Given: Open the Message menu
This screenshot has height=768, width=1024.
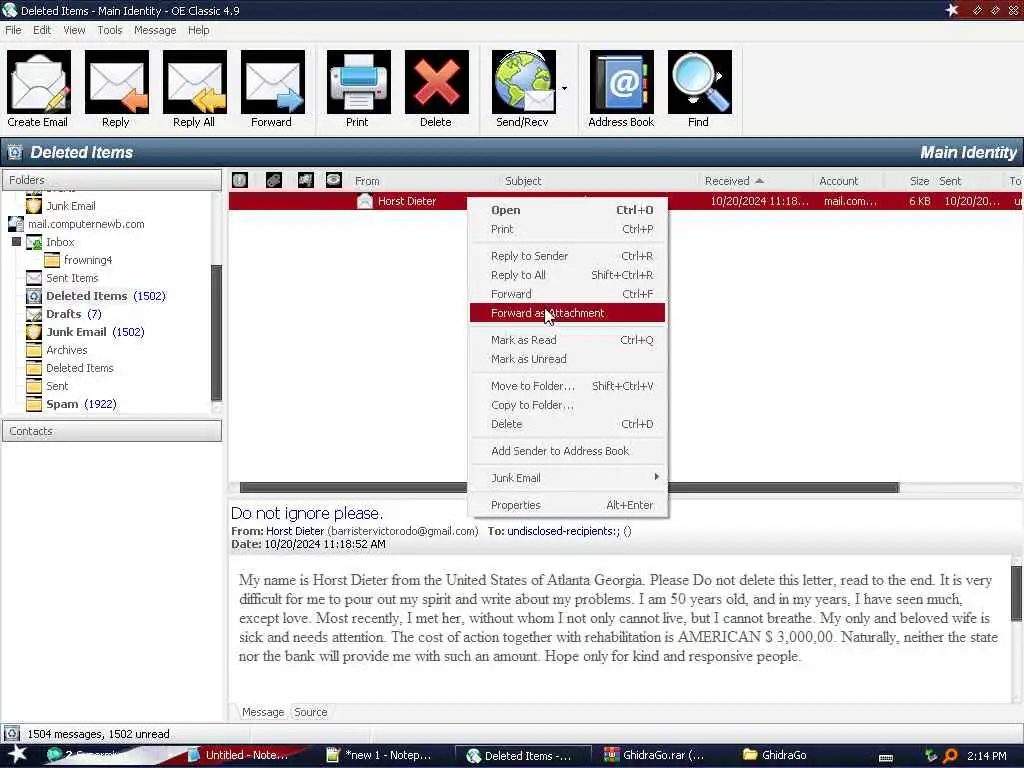Looking at the screenshot, I should click(x=155, y=30).
